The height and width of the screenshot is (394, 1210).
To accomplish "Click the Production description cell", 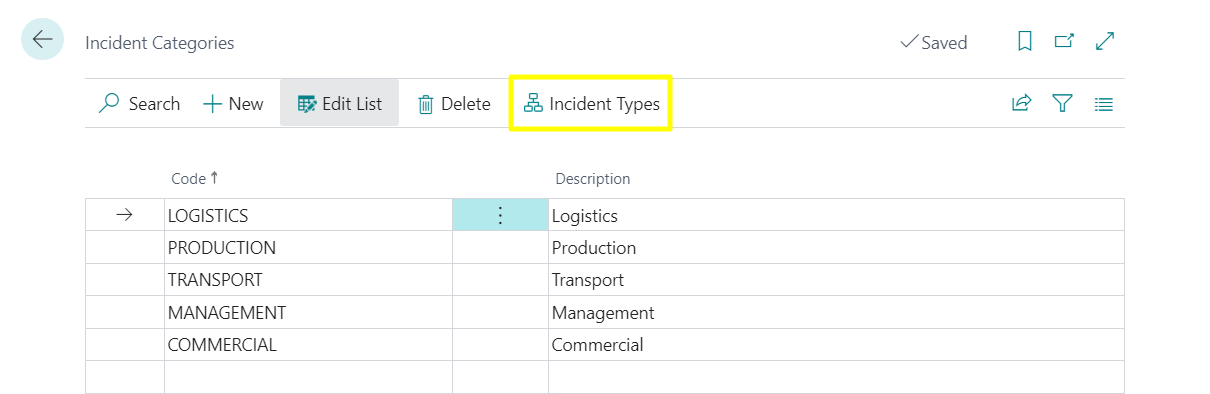I will click(836, 247).
